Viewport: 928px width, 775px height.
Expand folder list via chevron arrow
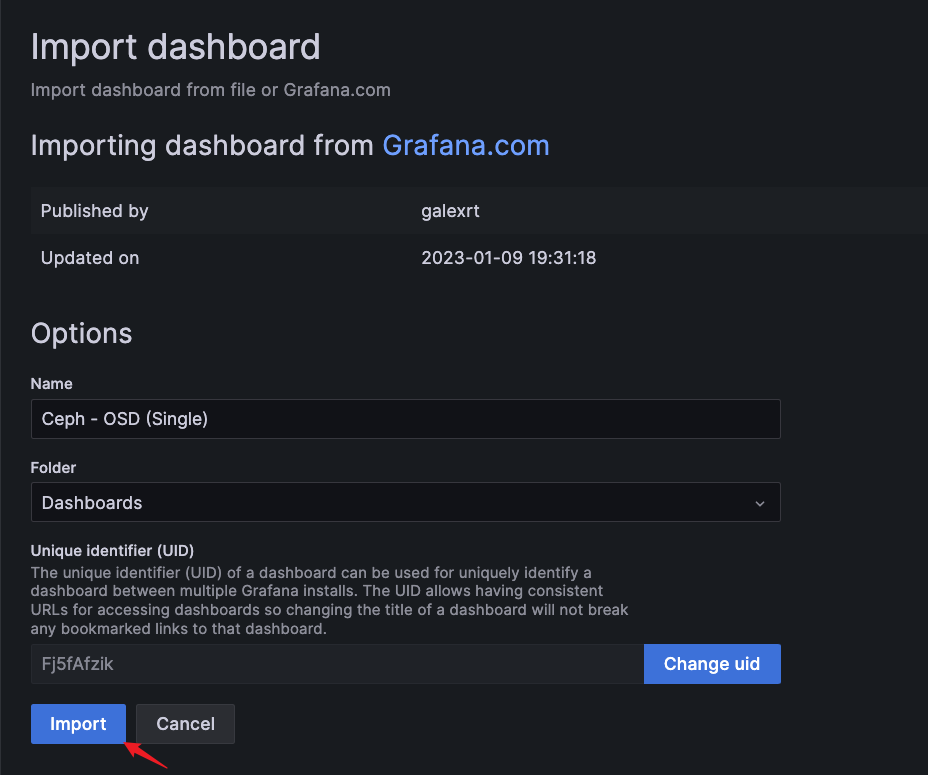pyautogui.click(x=760, y=503)
